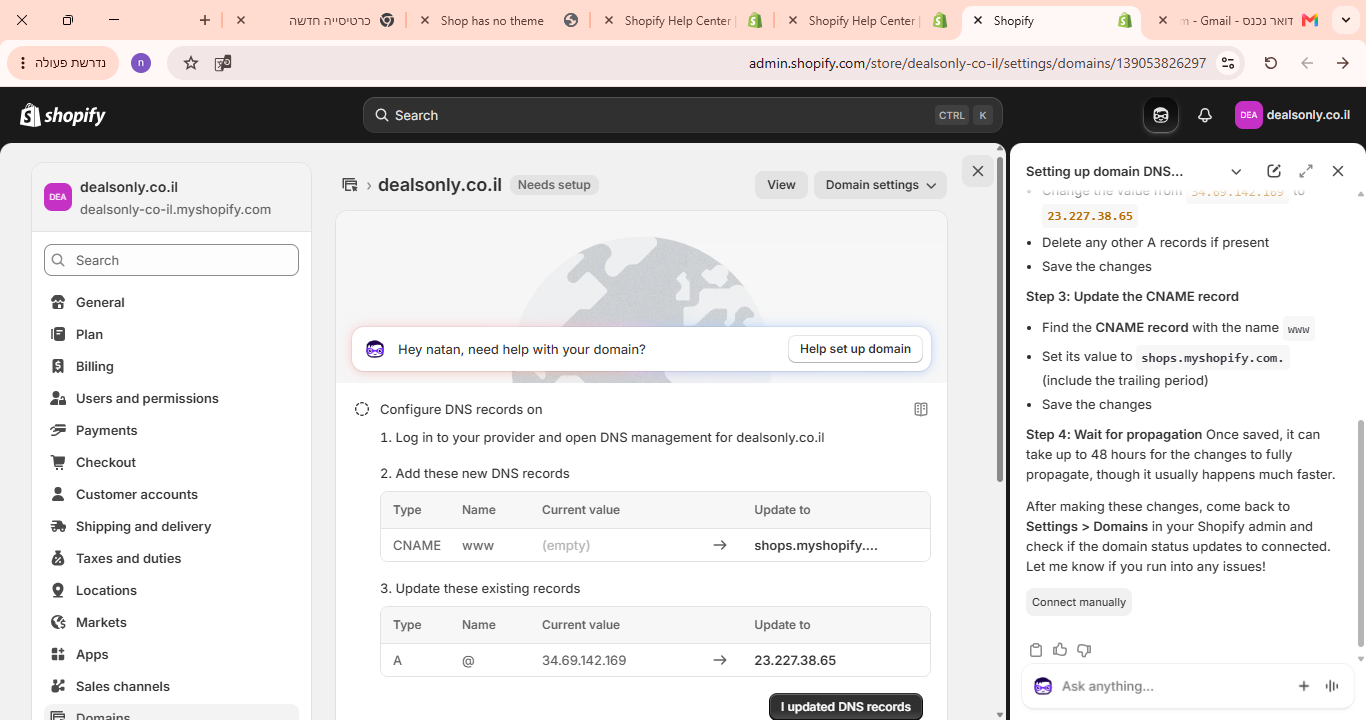Open the Chrome profile avatar

click(141, 63)
